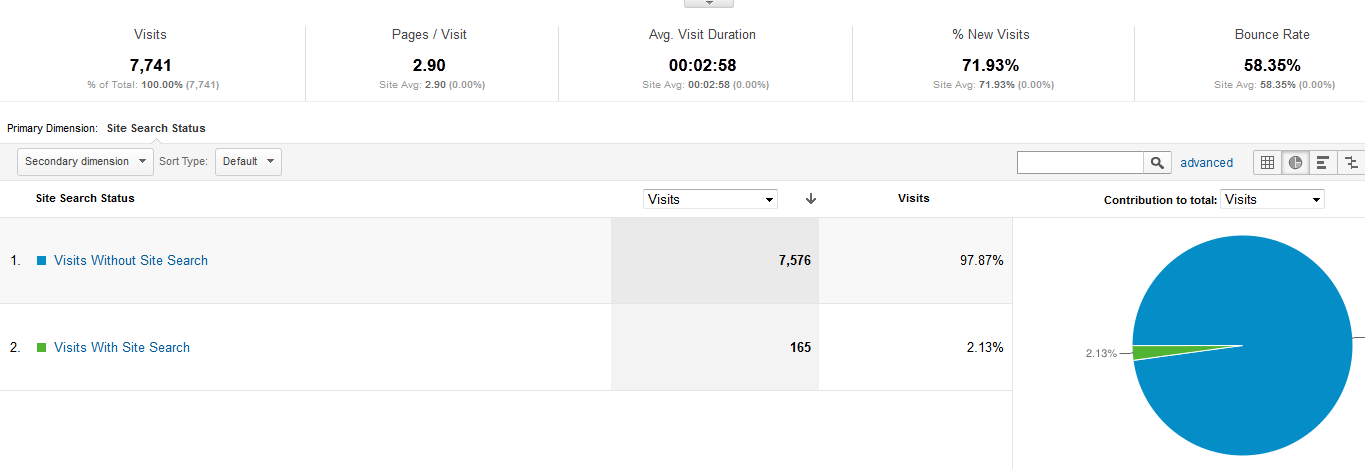Click the green Visits With Site Search swatch
Screen dimensions: 1365x469
(x=42, y=347)
